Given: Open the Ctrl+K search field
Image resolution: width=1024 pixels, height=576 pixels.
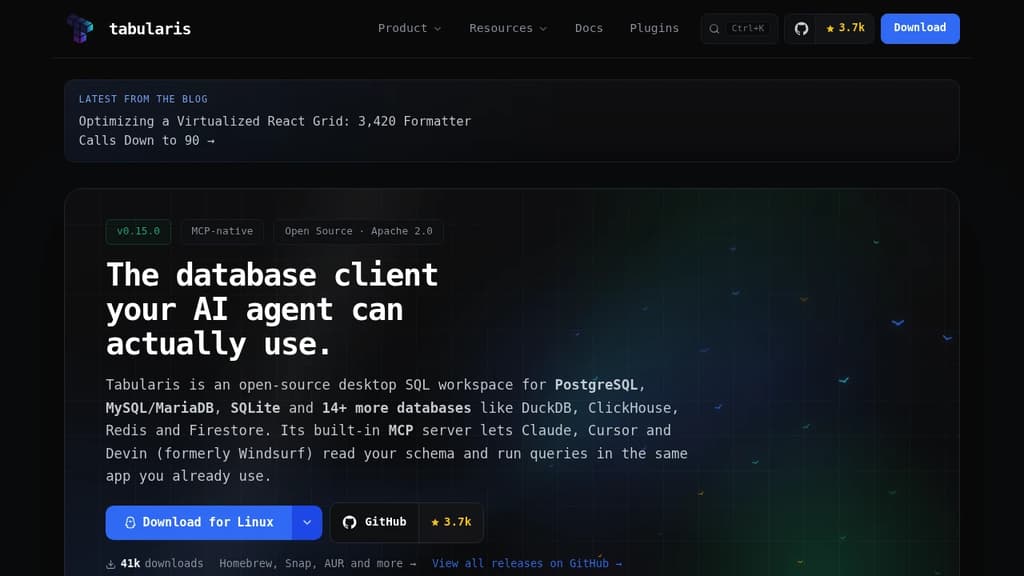Looking at the screenshot, I should tap(739, 29).
